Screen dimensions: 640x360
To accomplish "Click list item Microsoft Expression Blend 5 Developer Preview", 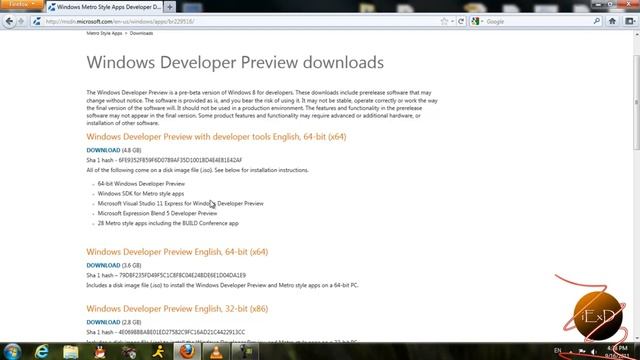I will coord(158,213).
